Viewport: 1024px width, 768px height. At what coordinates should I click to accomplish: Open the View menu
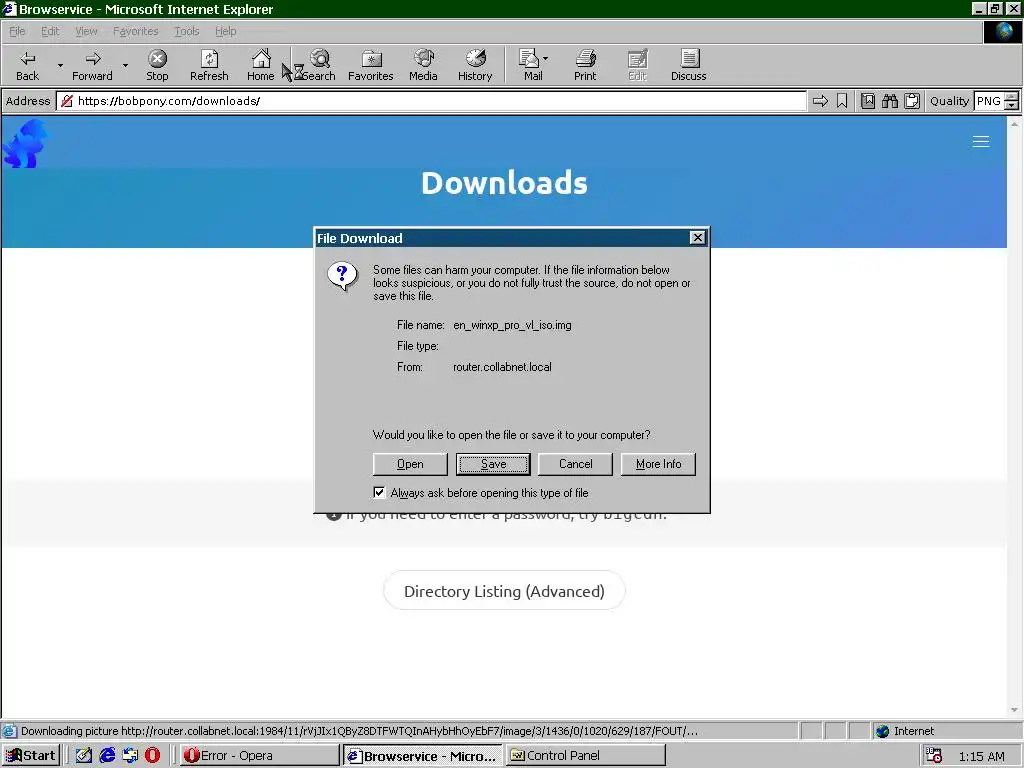click(x=86, y=31)
